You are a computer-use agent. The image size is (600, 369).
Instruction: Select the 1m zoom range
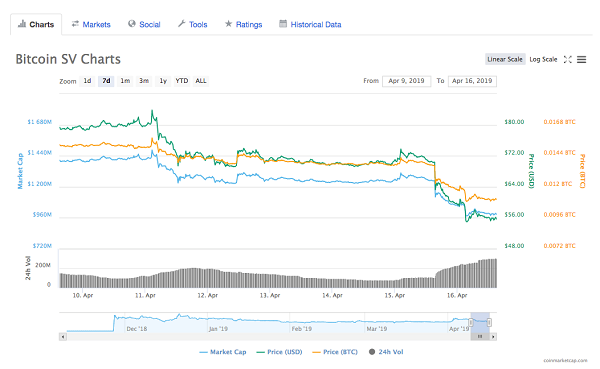tap(125, 81)
